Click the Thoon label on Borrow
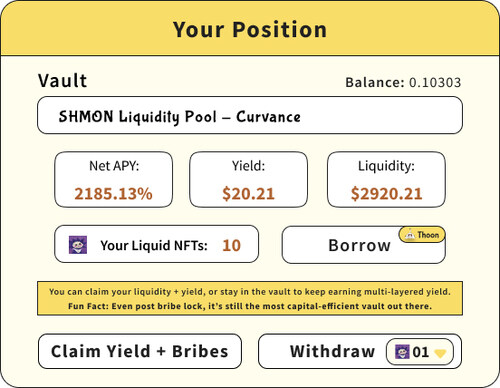The height and width of the screenshot is (388, 500). [428, 235]
